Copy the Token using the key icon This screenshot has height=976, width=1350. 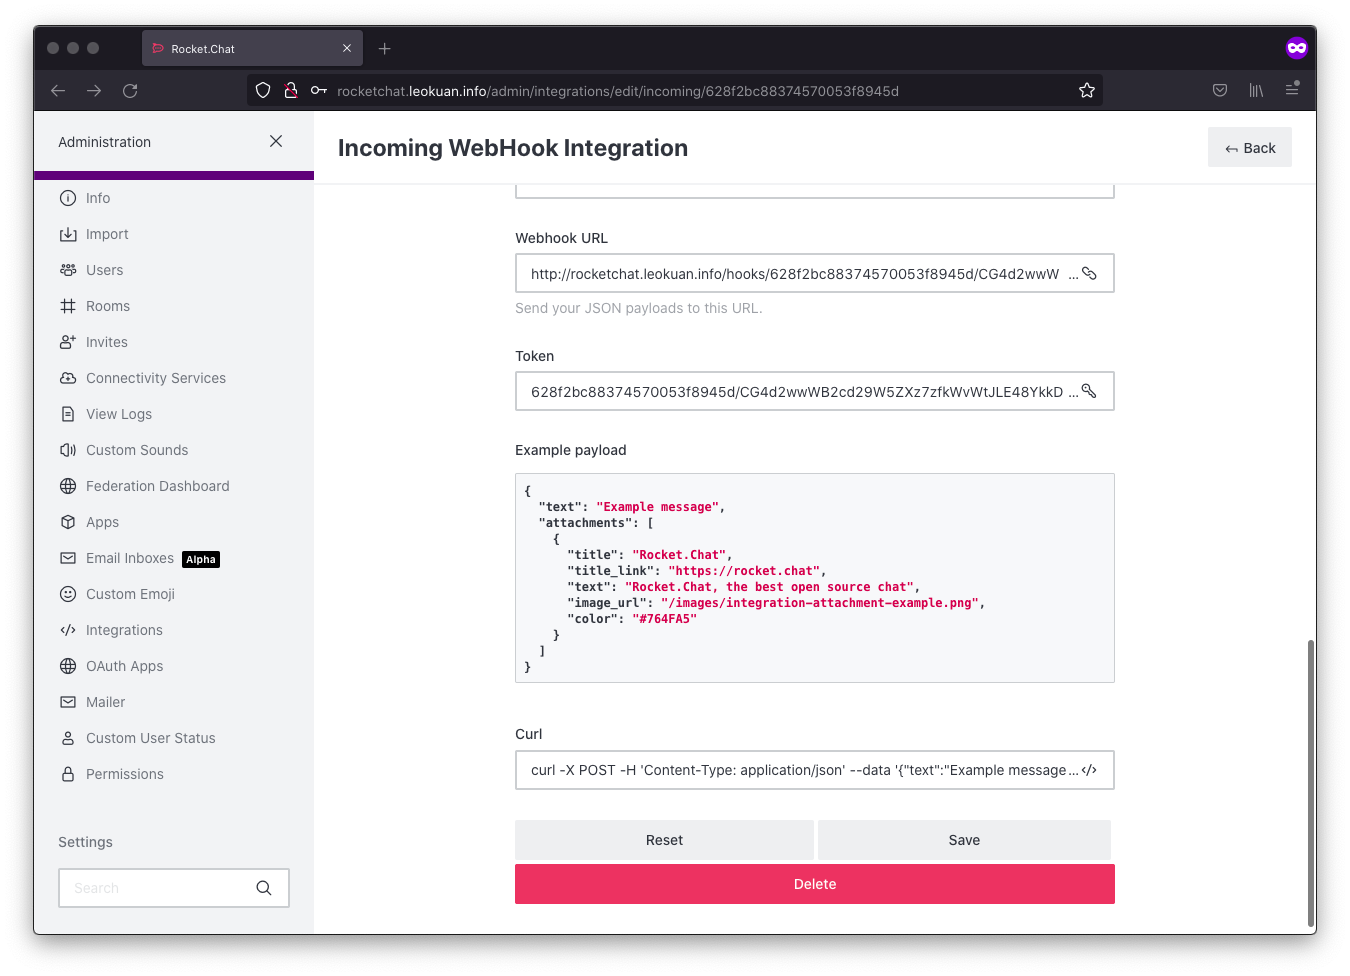point(1090,391)
